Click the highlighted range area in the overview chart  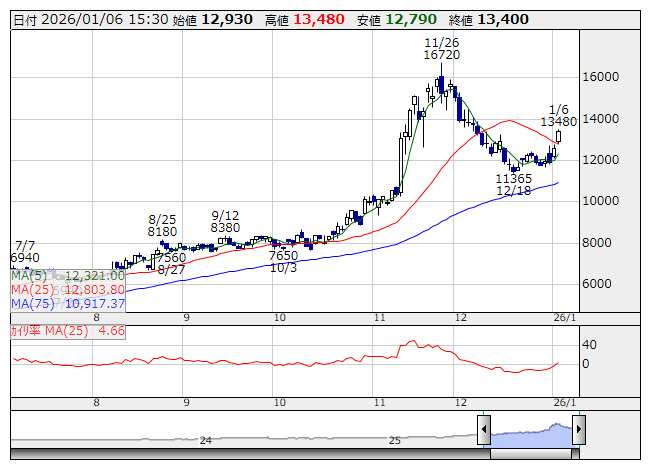(x=531, y=435)
